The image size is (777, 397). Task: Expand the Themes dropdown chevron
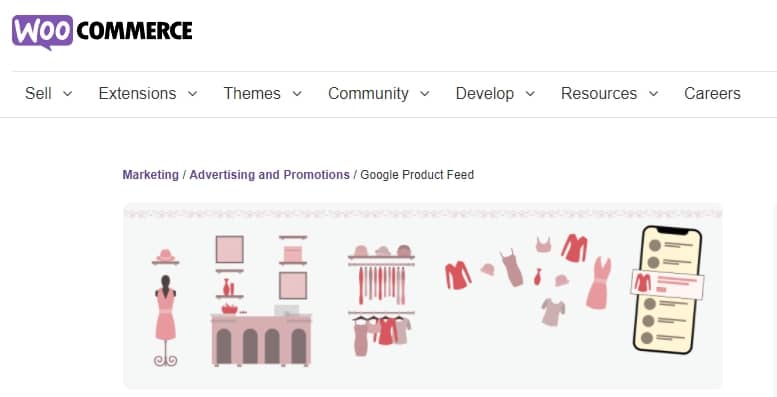[297, 94]
